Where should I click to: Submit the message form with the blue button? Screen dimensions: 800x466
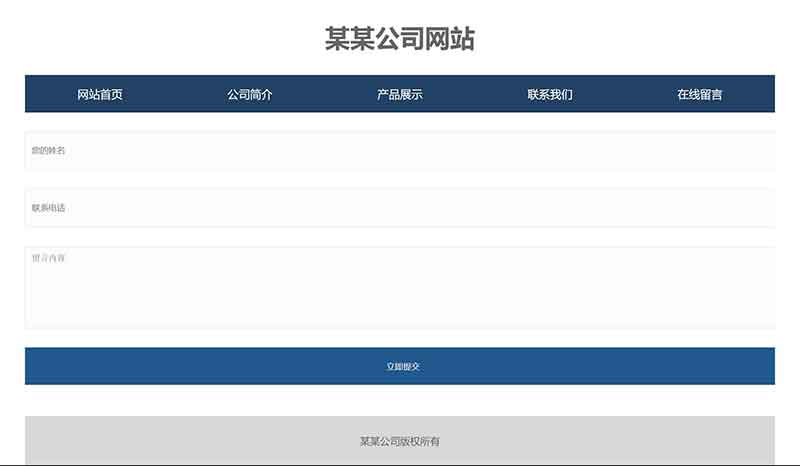(x=400, y=366)
